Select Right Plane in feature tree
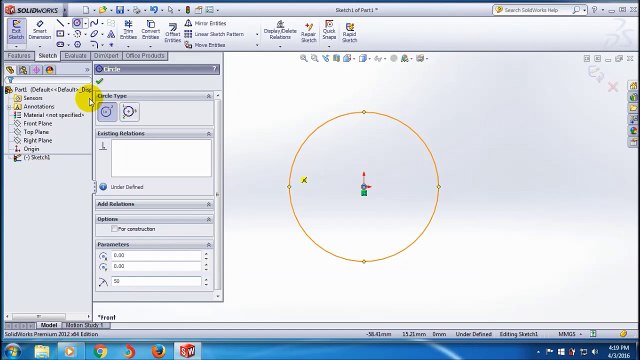 coord(38,141)
